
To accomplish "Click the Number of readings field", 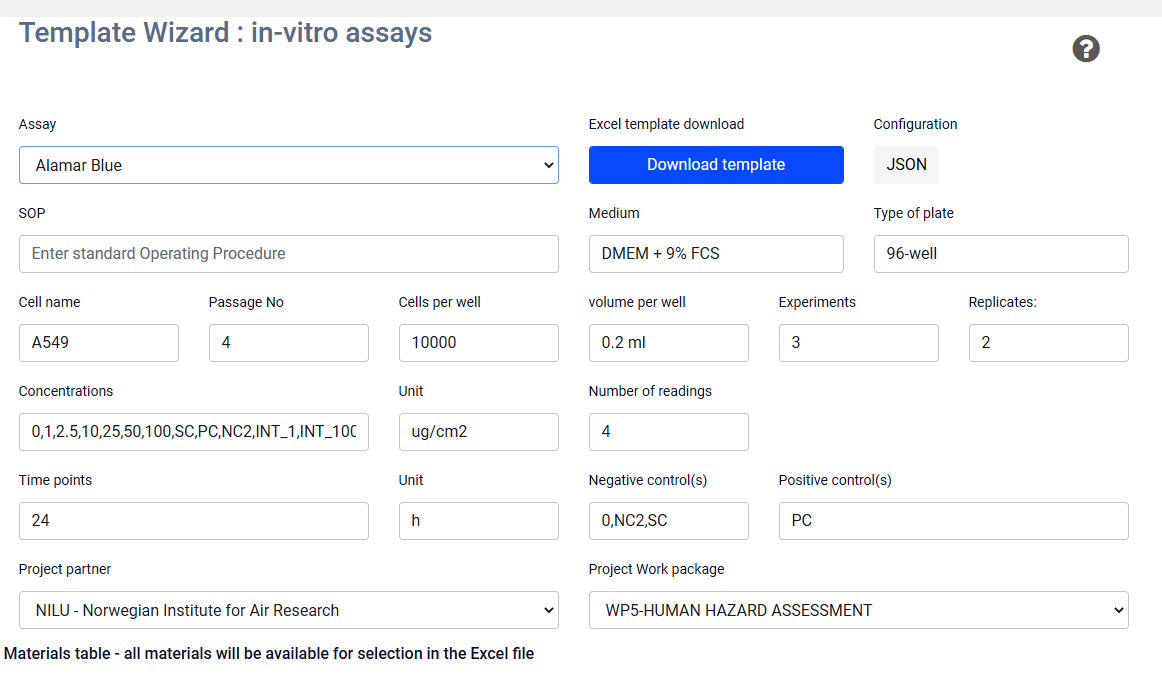I will (668, 432).
